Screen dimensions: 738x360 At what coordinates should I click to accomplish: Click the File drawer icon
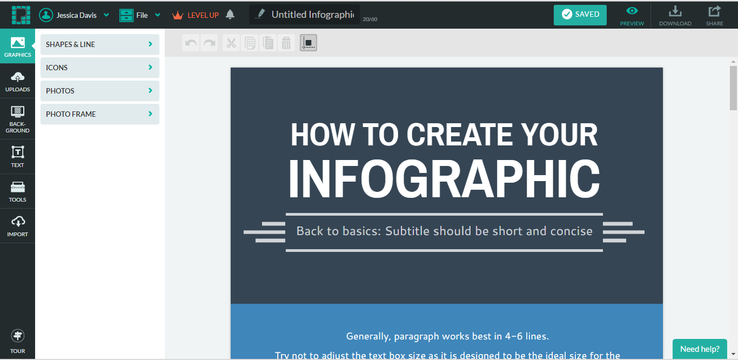tap(126, 15)
